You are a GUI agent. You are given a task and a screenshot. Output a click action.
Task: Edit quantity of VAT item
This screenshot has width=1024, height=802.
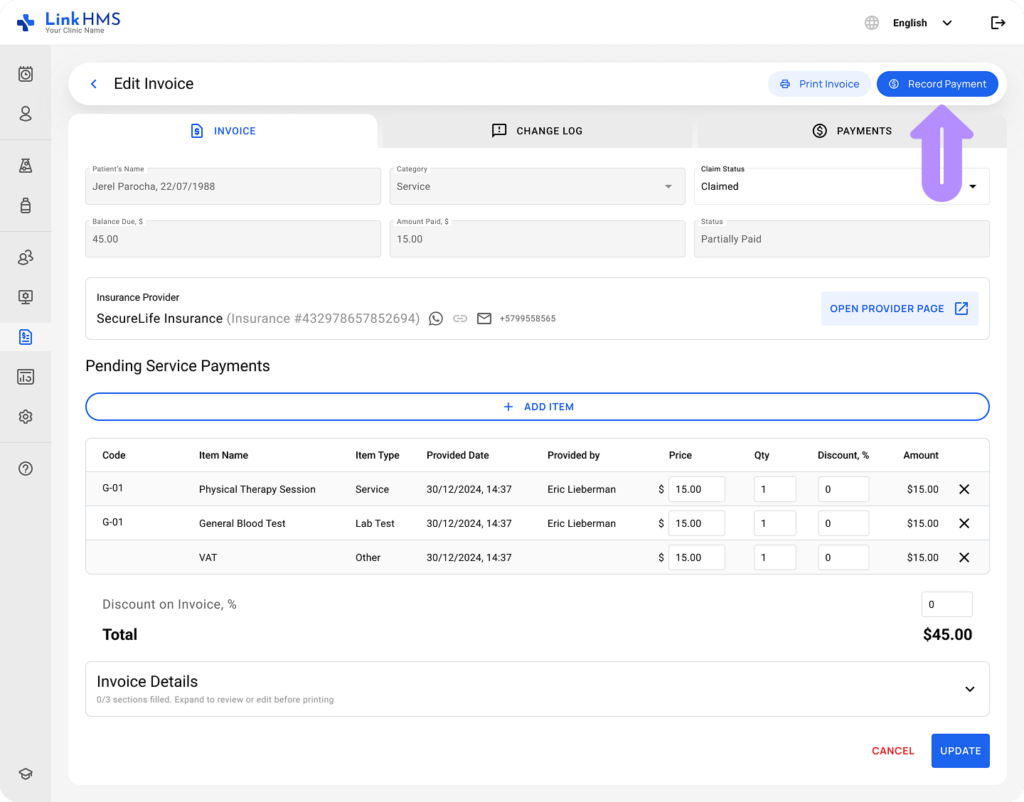775,557
